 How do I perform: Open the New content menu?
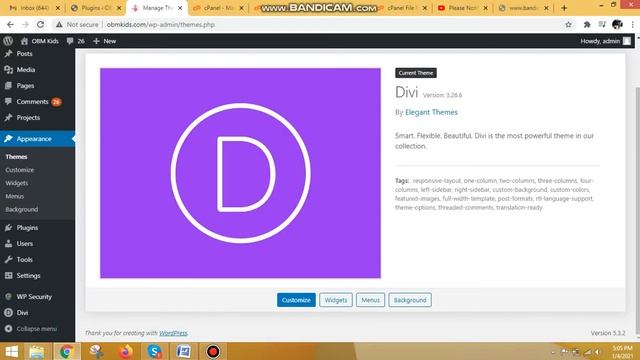pyautogui.click(x=104, y=41)
